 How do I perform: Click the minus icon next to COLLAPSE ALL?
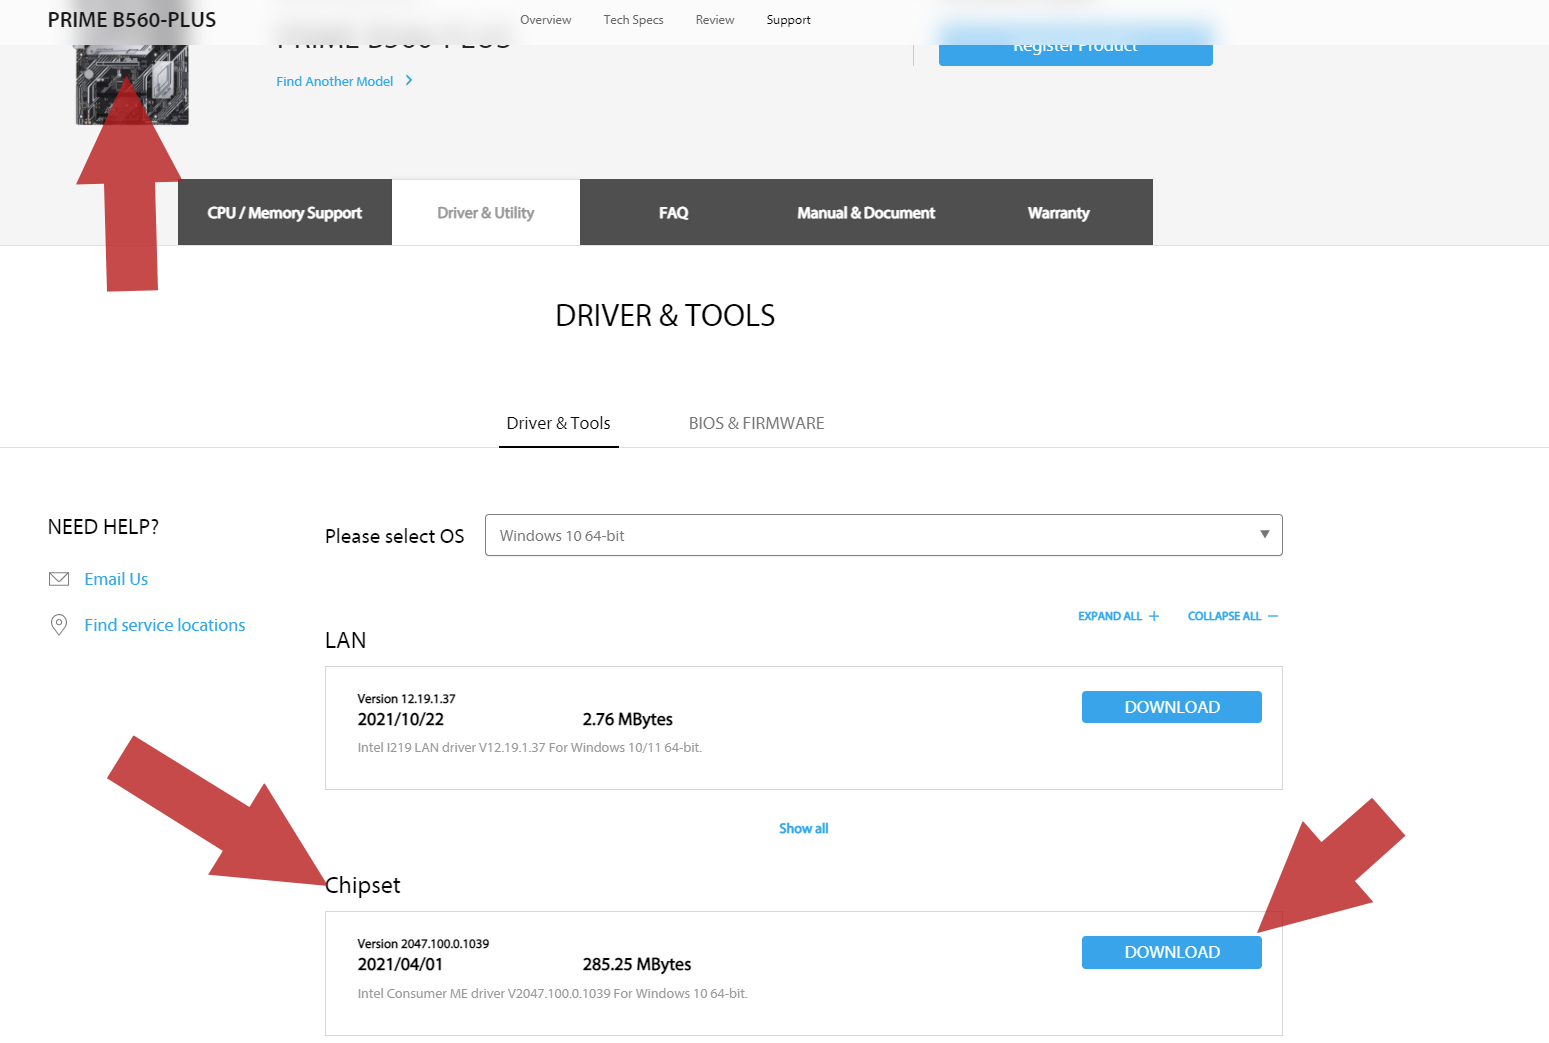click(x=1273, y=616)
